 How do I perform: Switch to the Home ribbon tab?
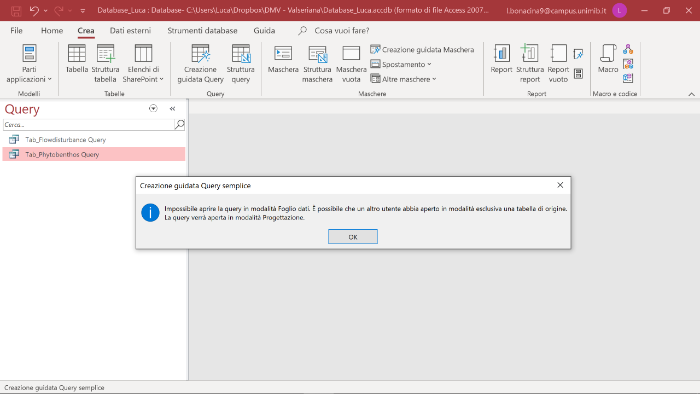click(52, 30)
